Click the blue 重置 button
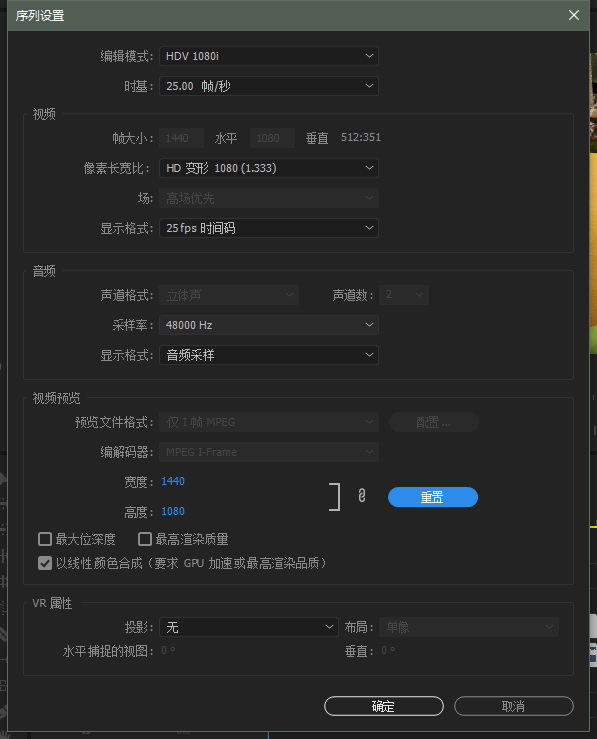Viewport: 597px width, 739px height. click(433, 497)
